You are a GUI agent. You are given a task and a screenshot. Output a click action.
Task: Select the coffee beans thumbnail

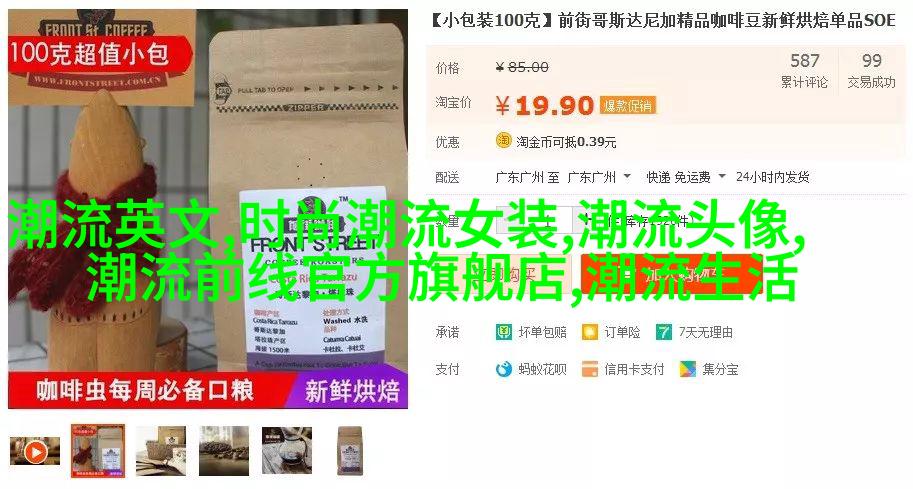tap(224, 451)
